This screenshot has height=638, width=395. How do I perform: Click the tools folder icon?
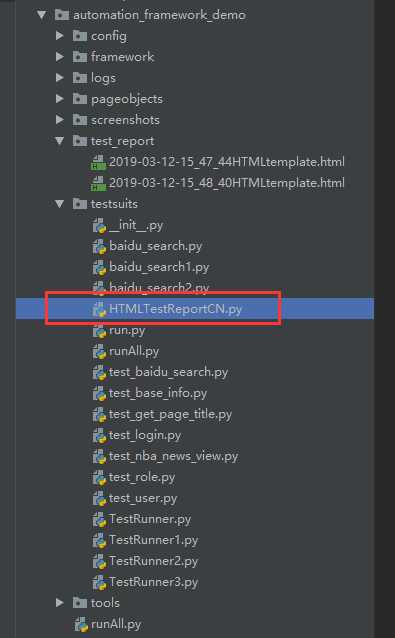tap(80, 603)
